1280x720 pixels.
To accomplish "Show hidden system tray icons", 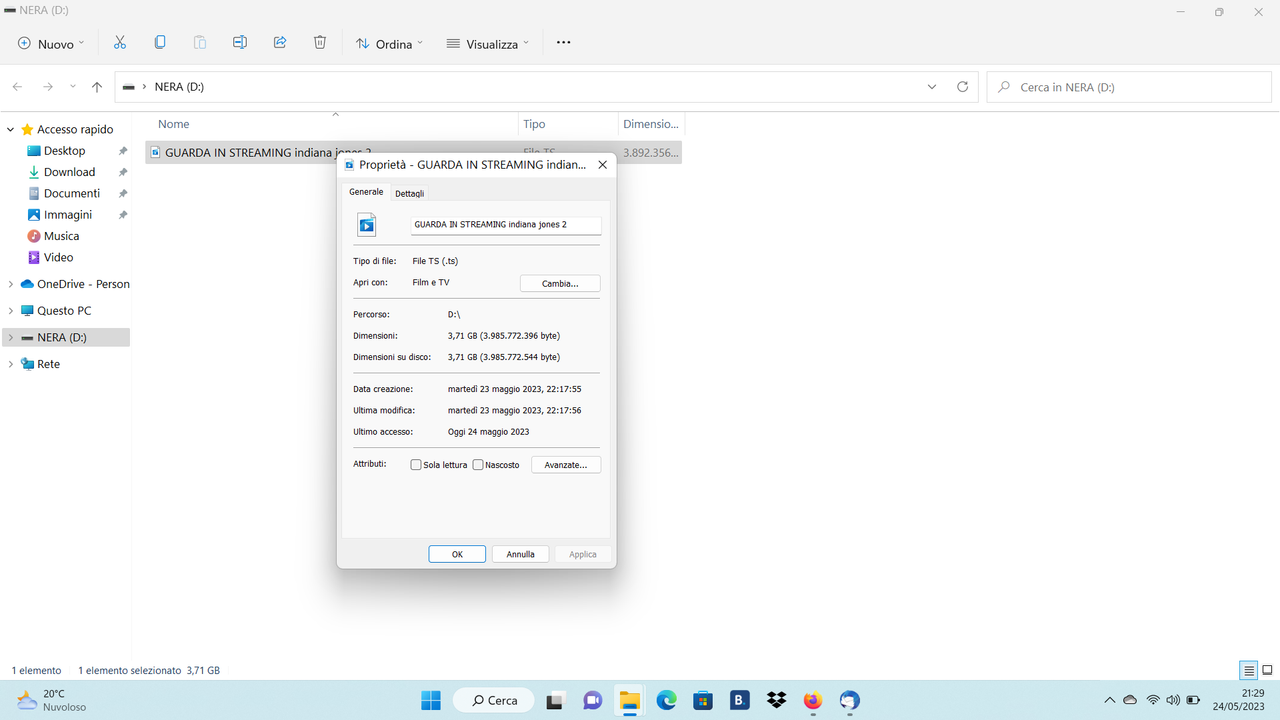I will [x=1109, y=700].
